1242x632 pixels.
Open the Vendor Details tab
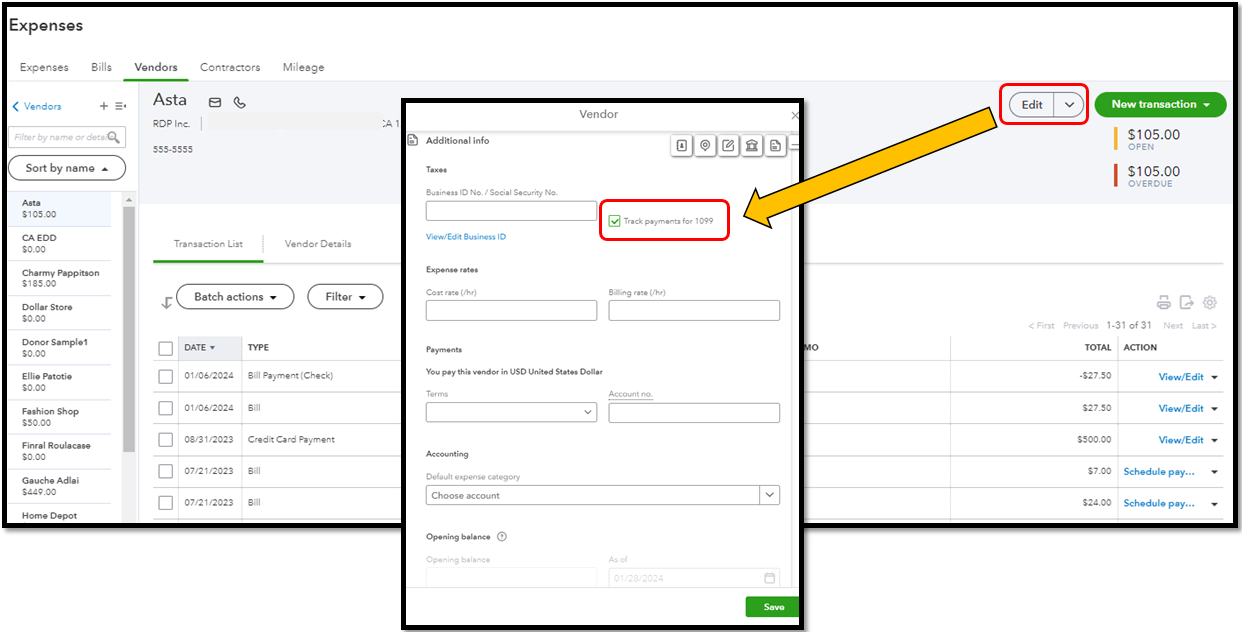pyautogui.click(x=318, y=244)
